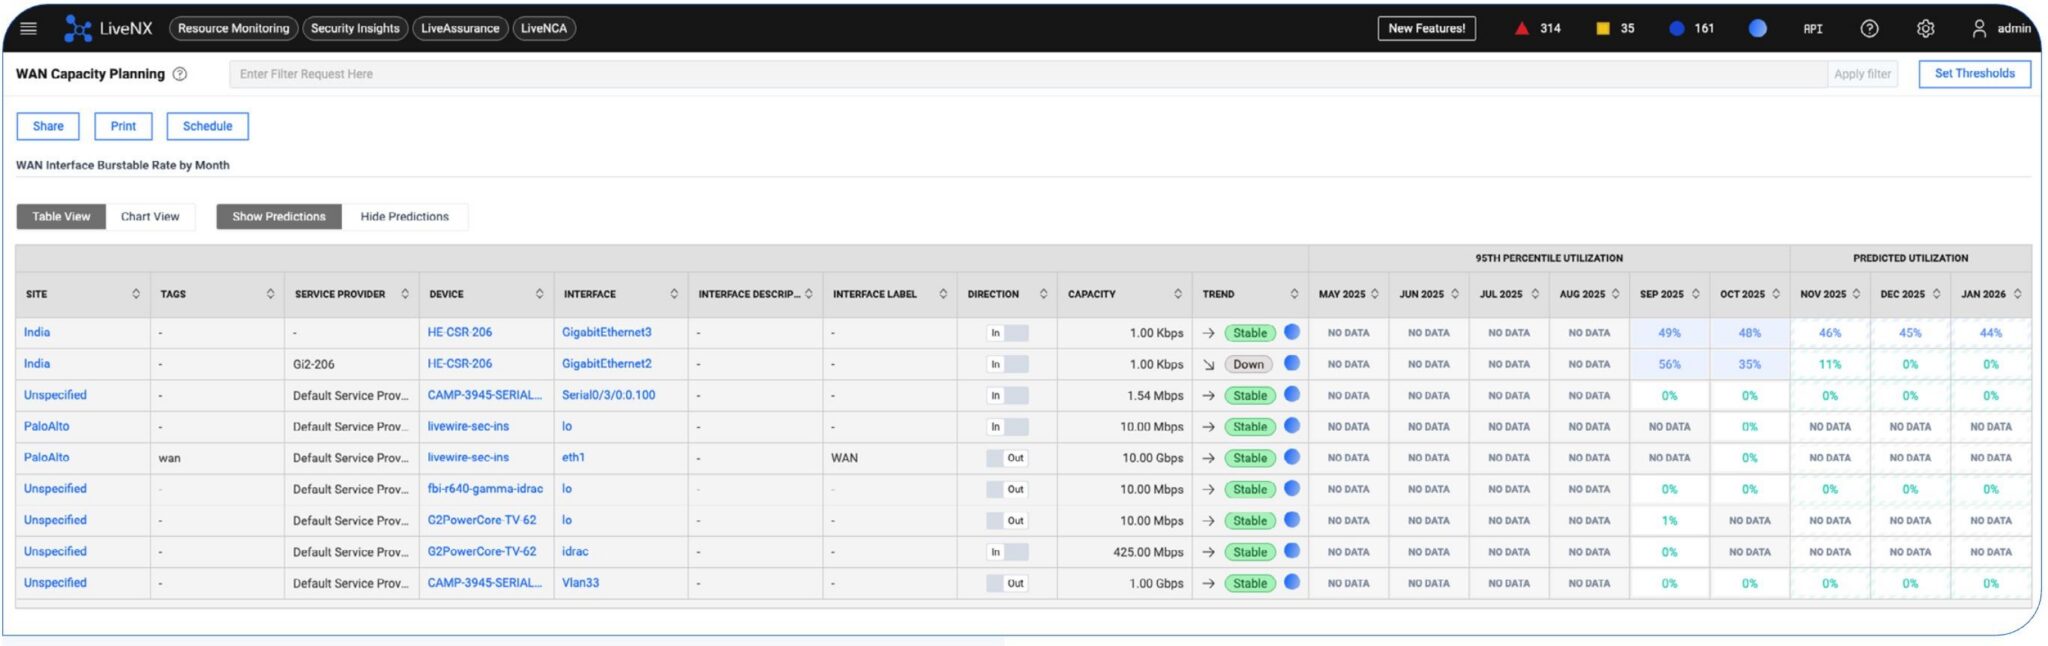Toggle direction In switch for GigabitEthernet2 row

(x=1007, y=364)
